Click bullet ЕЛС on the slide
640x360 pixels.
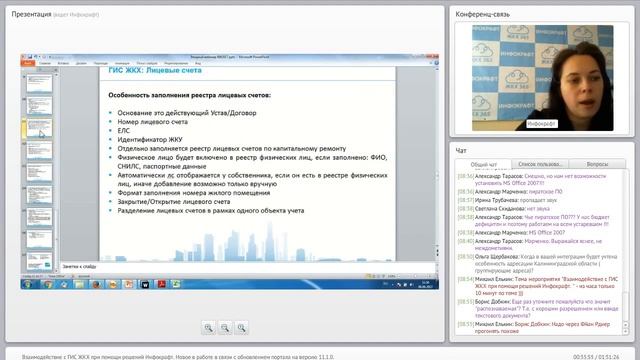[123, 131]
